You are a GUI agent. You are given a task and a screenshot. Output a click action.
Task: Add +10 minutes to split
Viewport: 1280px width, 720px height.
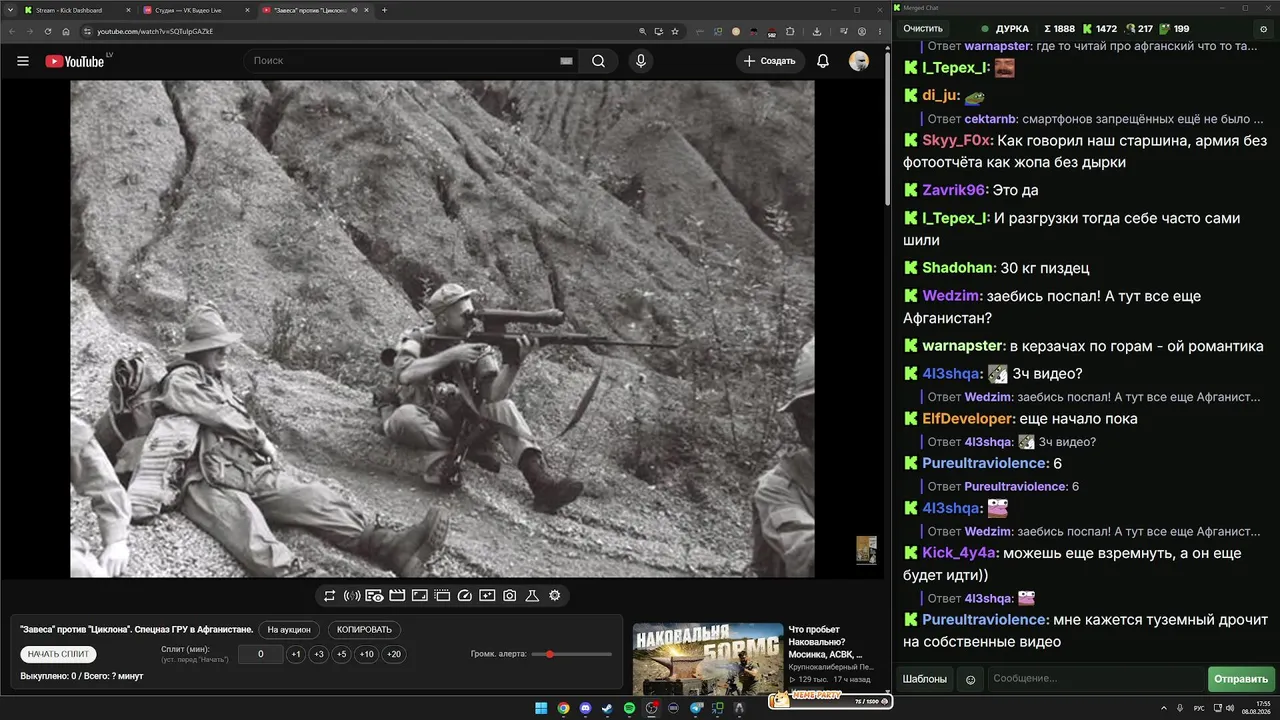(367, 654)
